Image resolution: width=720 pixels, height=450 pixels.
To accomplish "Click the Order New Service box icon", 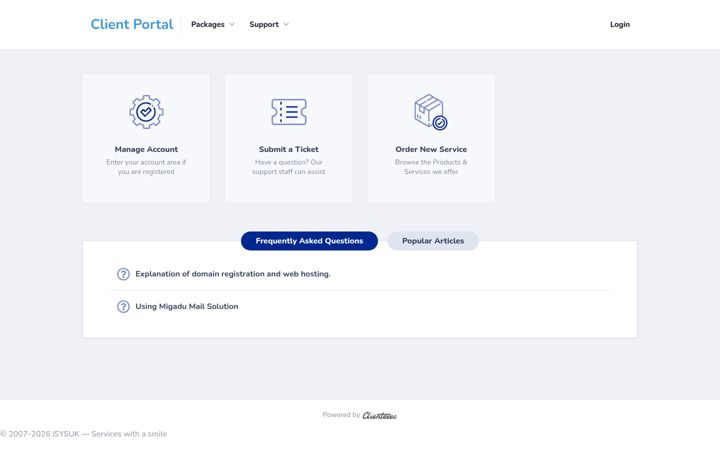I will click(x=431, y=112).
